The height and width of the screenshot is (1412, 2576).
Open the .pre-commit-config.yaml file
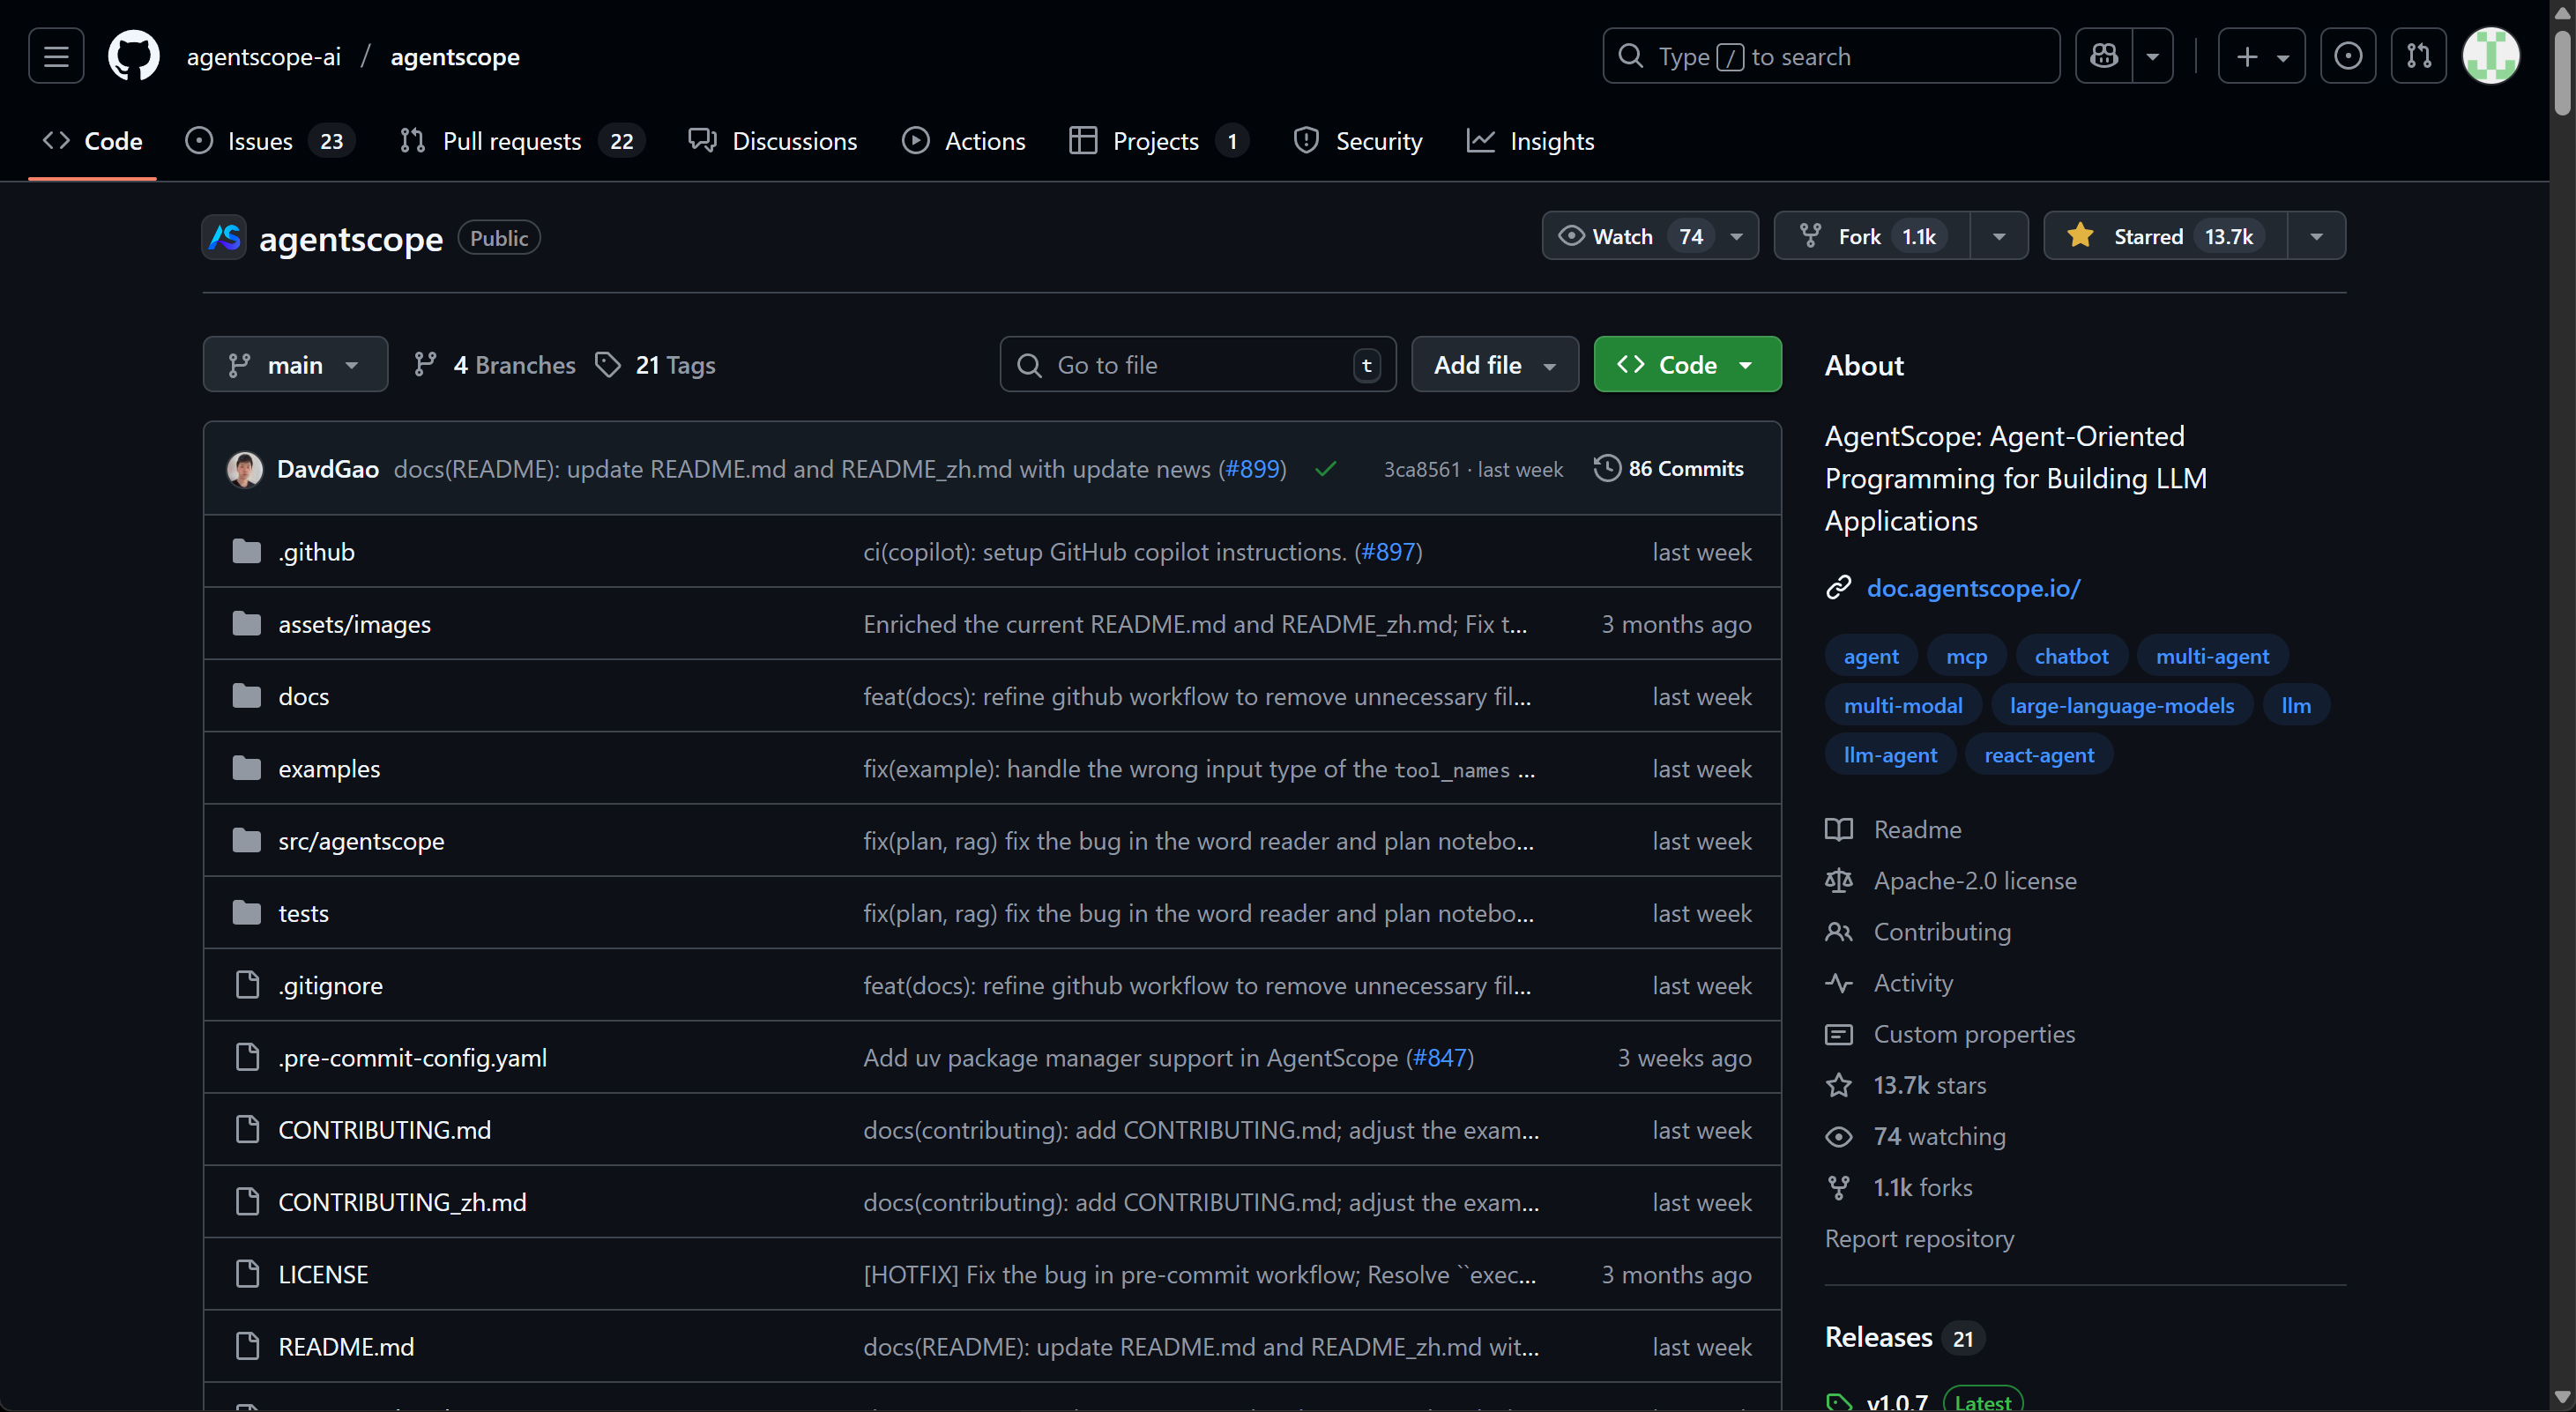(412, 1057)
